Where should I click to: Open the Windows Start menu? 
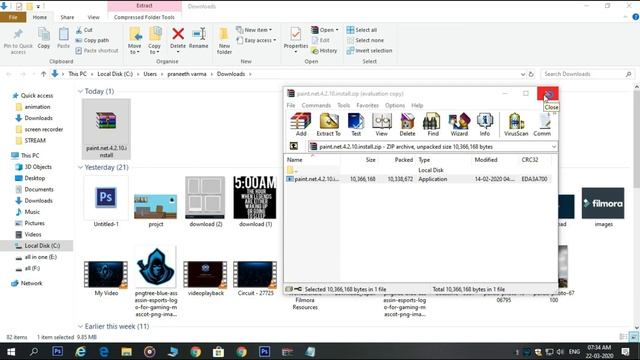(x=11, y=351)
